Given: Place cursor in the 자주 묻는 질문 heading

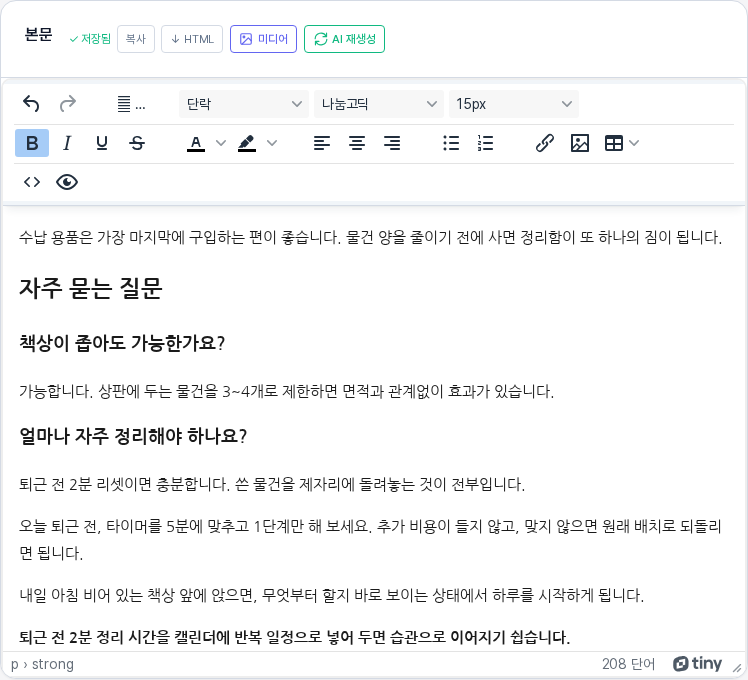Looking at the screenshot, I should click(x=91, y=288).
